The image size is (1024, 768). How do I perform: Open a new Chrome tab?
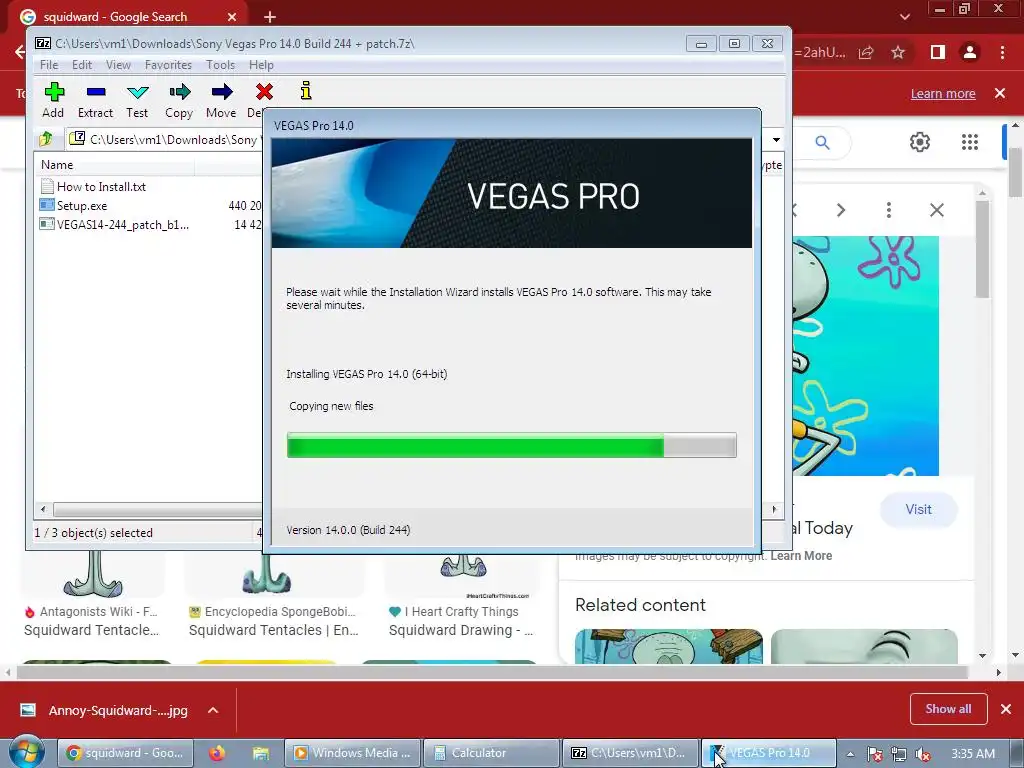270,17
